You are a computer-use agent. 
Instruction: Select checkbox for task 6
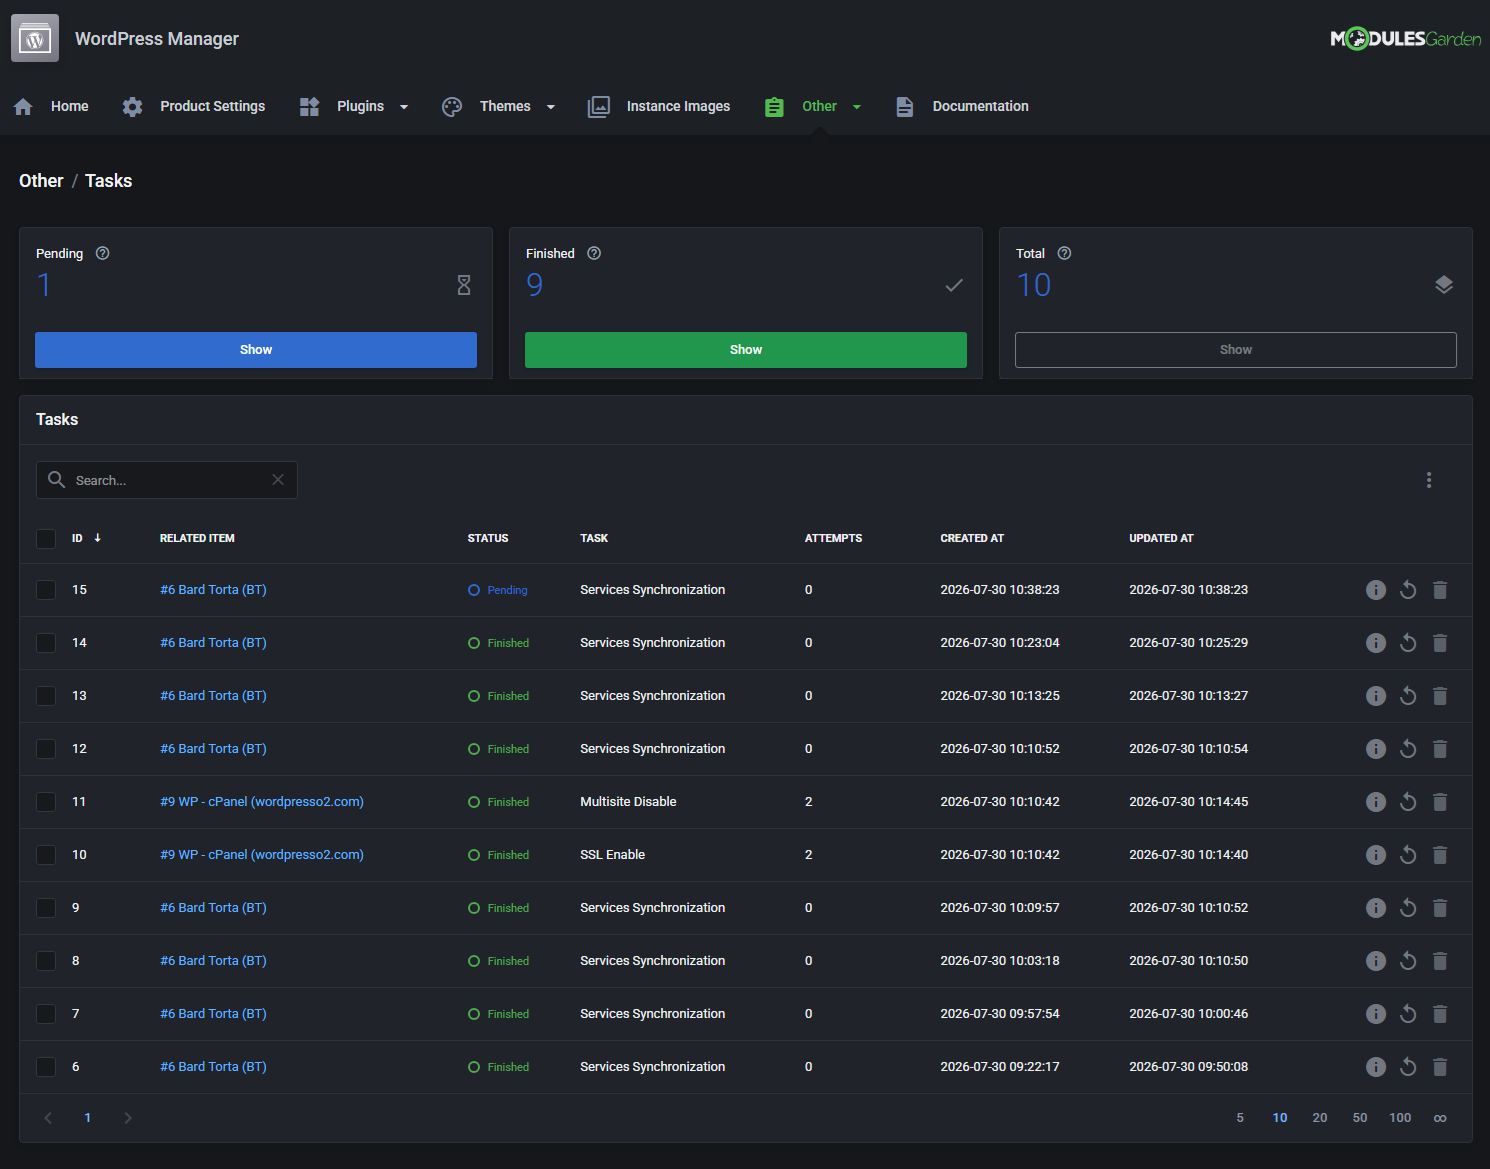46,1067
